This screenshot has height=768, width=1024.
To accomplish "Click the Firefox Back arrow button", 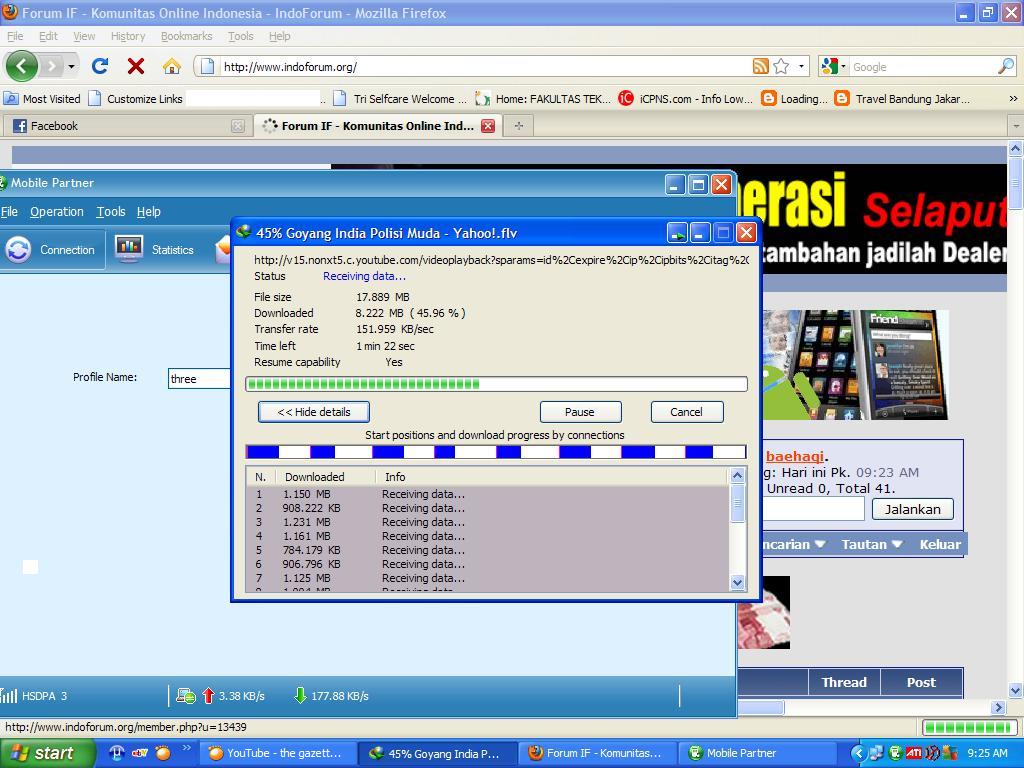I will pyautogui.click(x=22, y=66).
